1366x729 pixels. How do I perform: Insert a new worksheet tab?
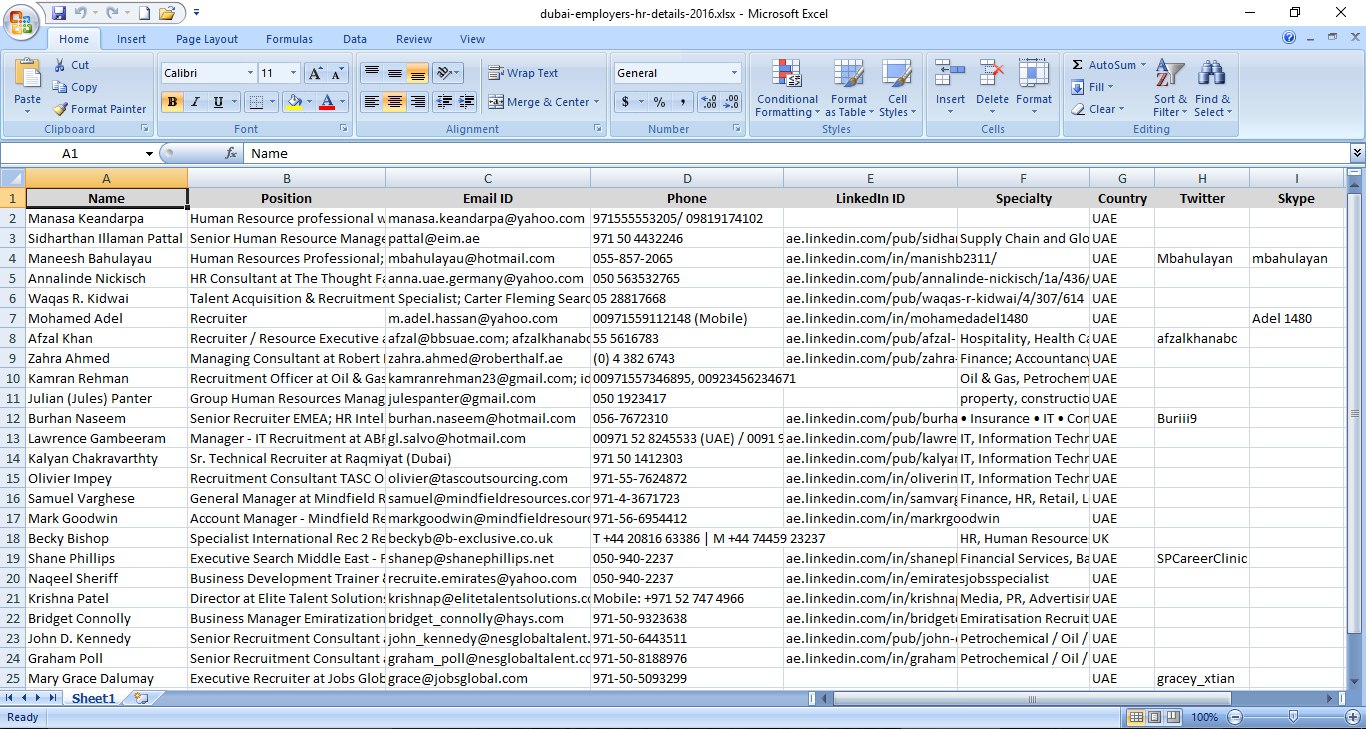pyautogui.click(x=141, y=698)
